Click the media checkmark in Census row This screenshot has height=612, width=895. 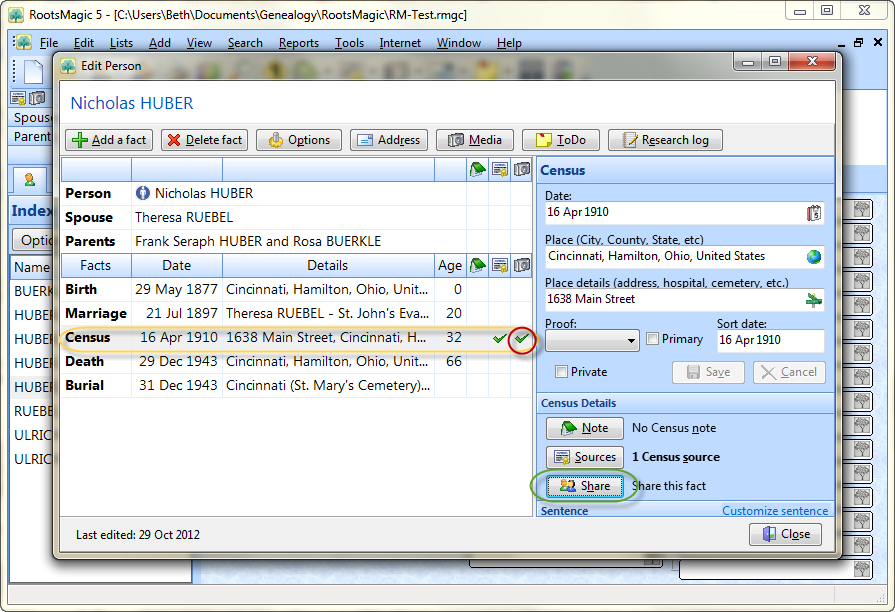[521, 338]
